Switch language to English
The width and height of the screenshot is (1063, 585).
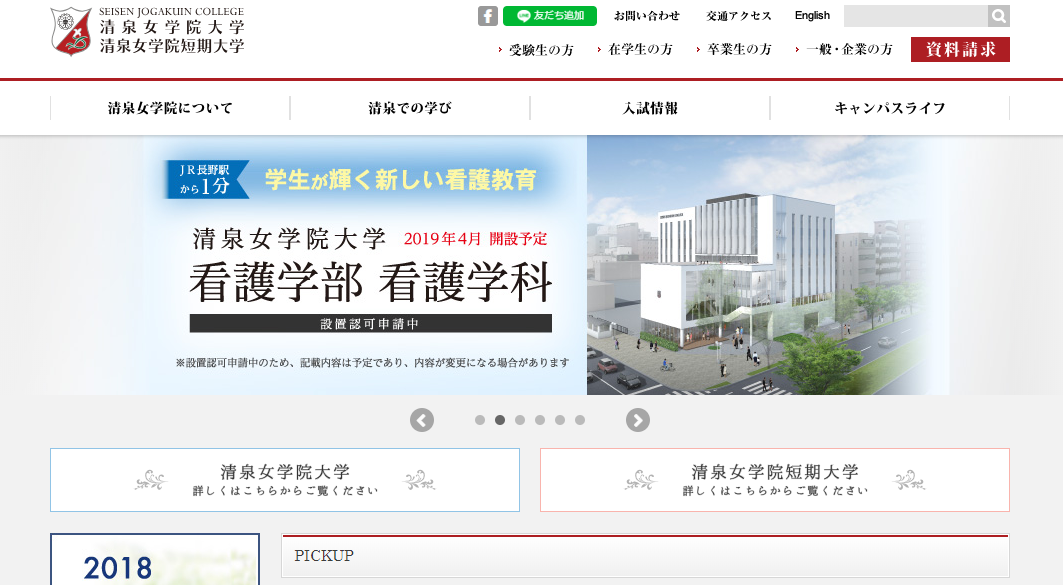pos(812,16)
